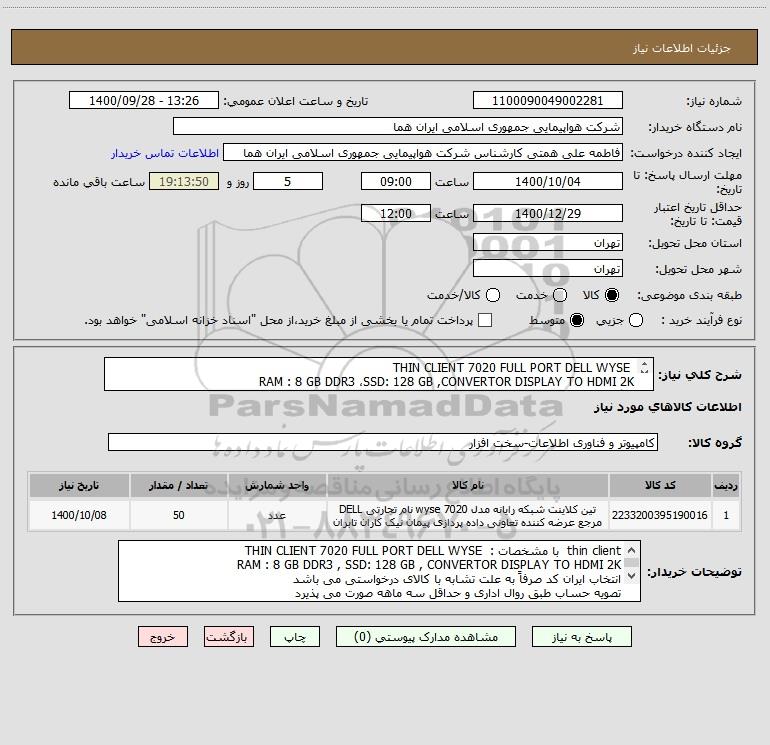Click the کد کالا column header
770x745 pixels.
(660, 485)
